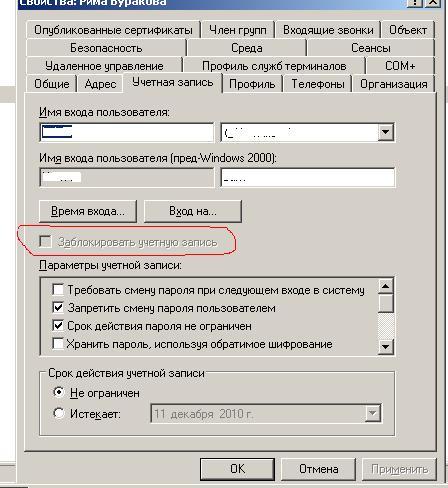
Task: Uncheck 'Запретить смену пароля пользователем'
Action: point(58,307)
